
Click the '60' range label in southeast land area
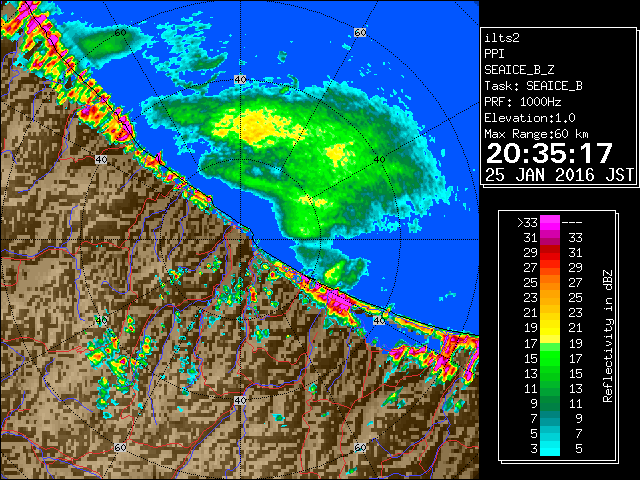pyautogui.click(x=360, y=447)
